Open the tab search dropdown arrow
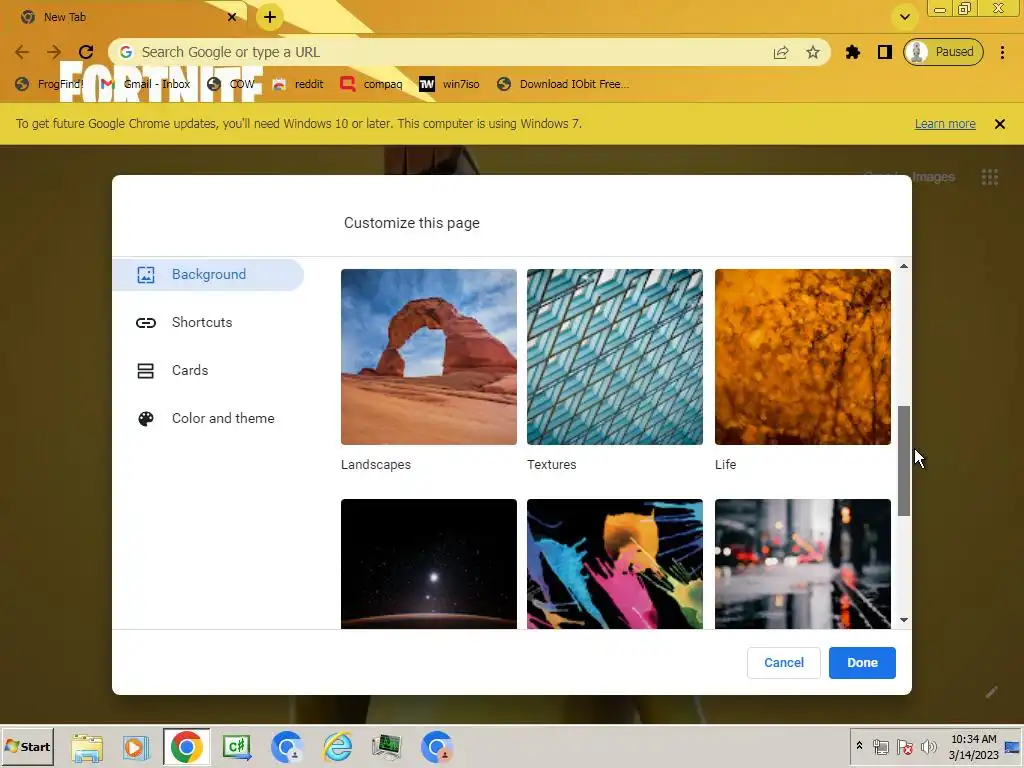1024x768 pixels. click(904, 17)
